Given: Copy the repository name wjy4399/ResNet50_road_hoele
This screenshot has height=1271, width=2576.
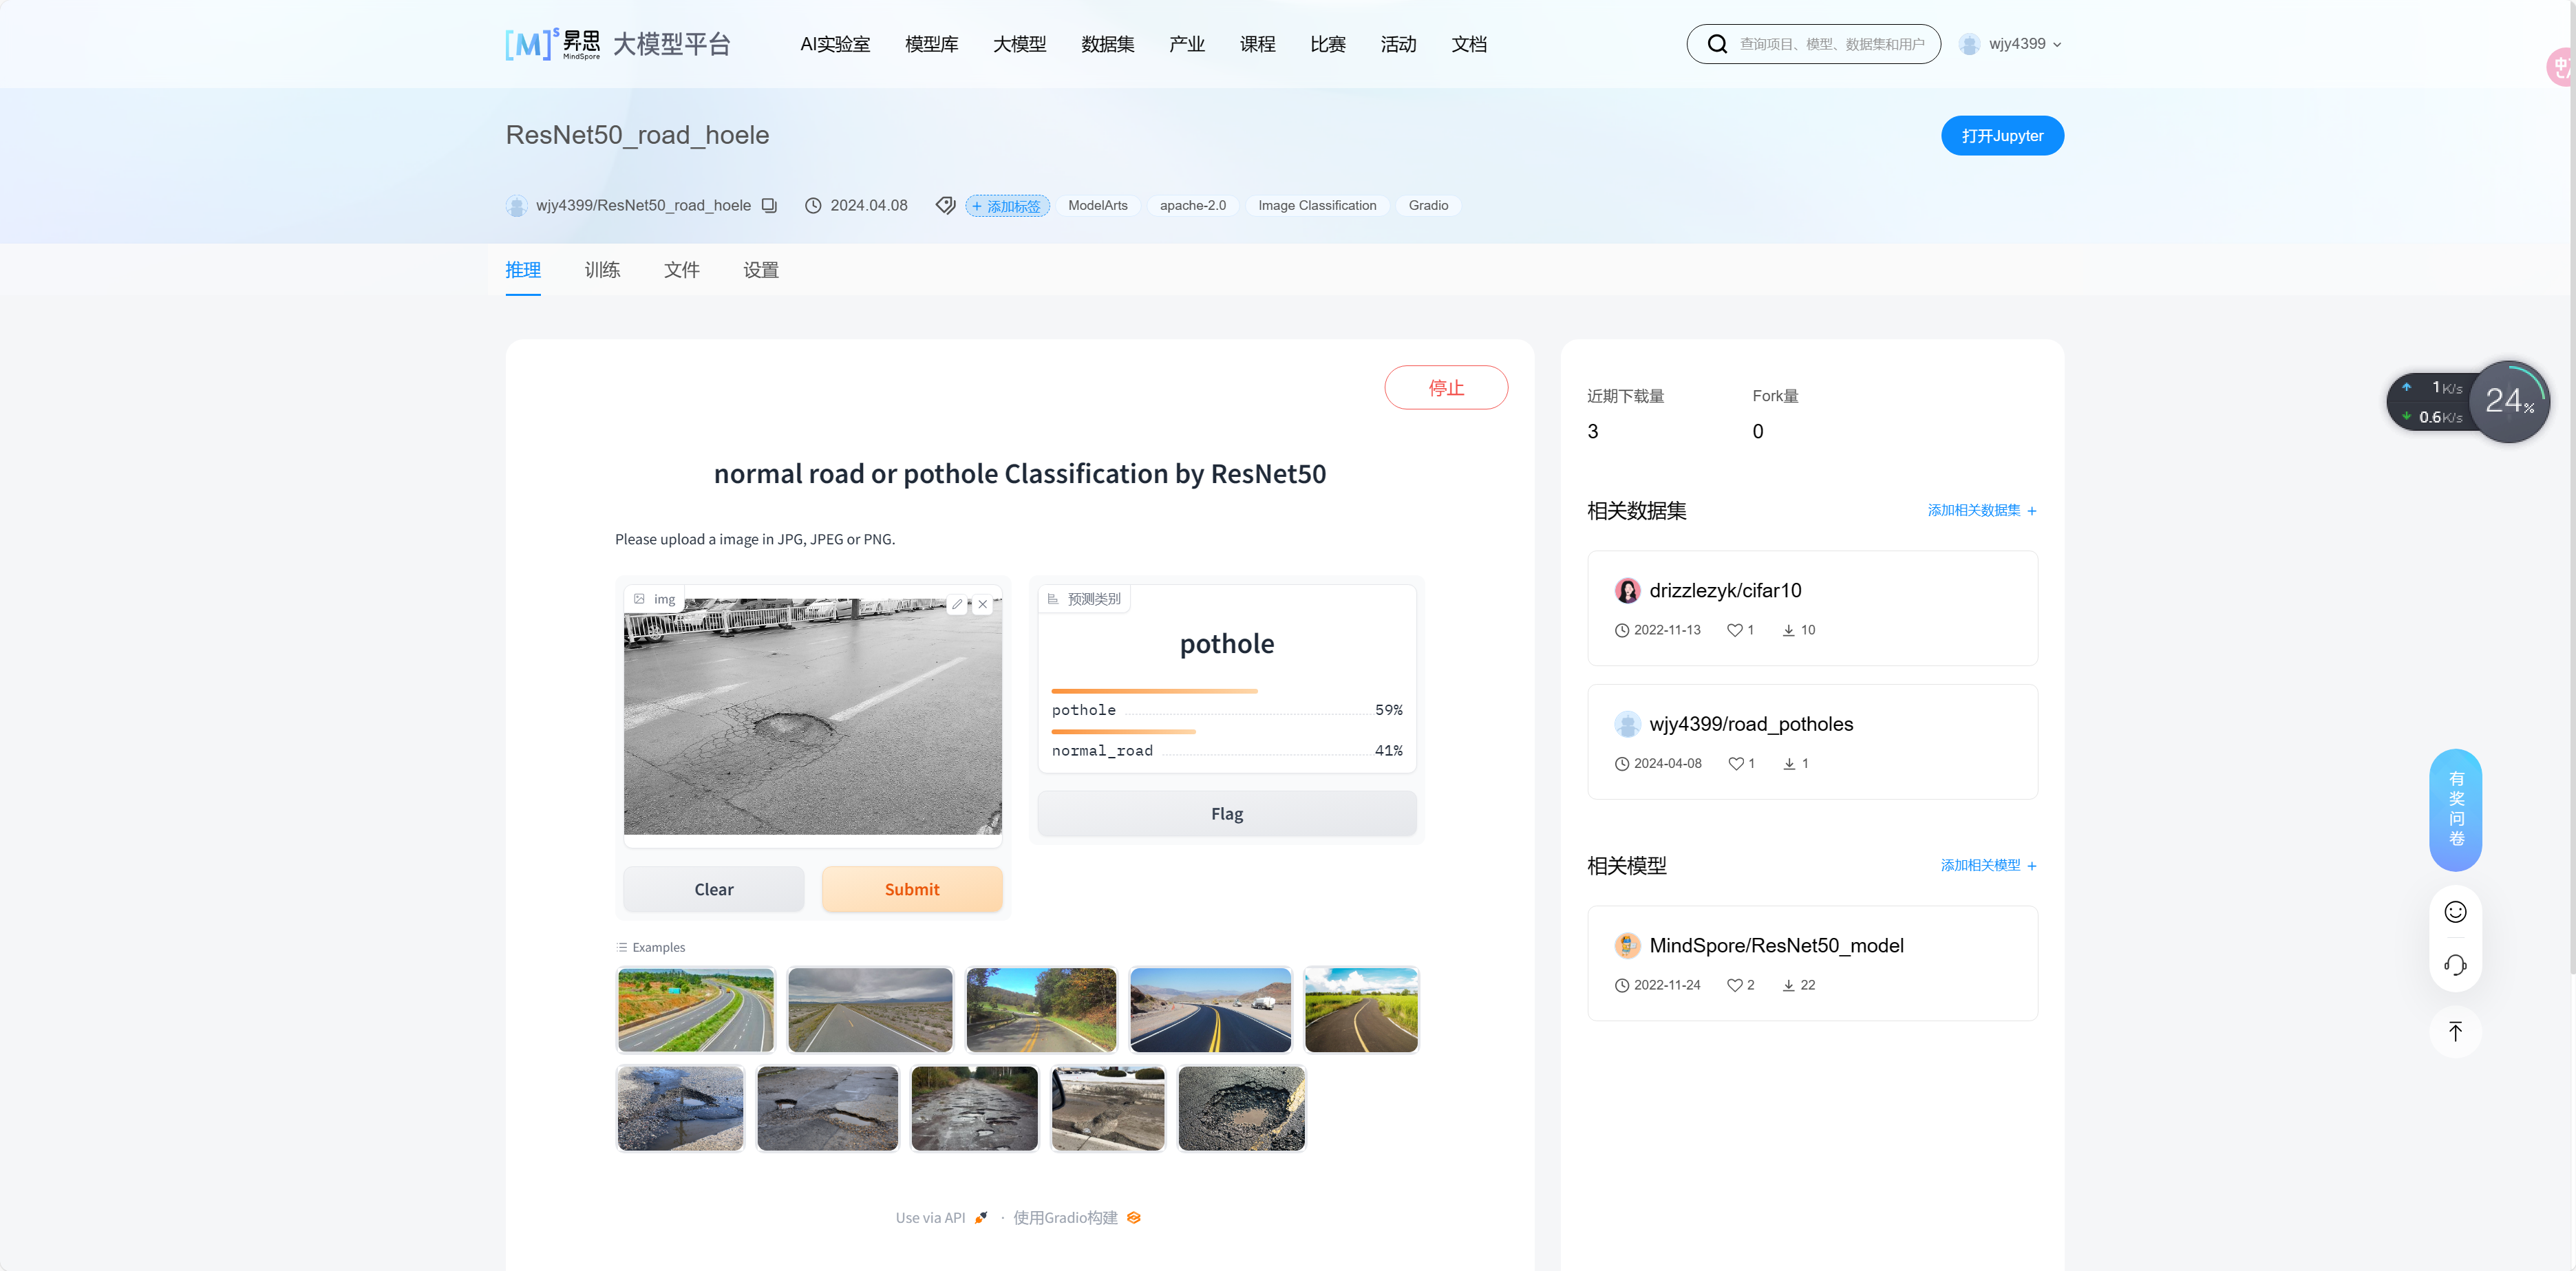Looking at the screenshot, I should pos(768,205).
